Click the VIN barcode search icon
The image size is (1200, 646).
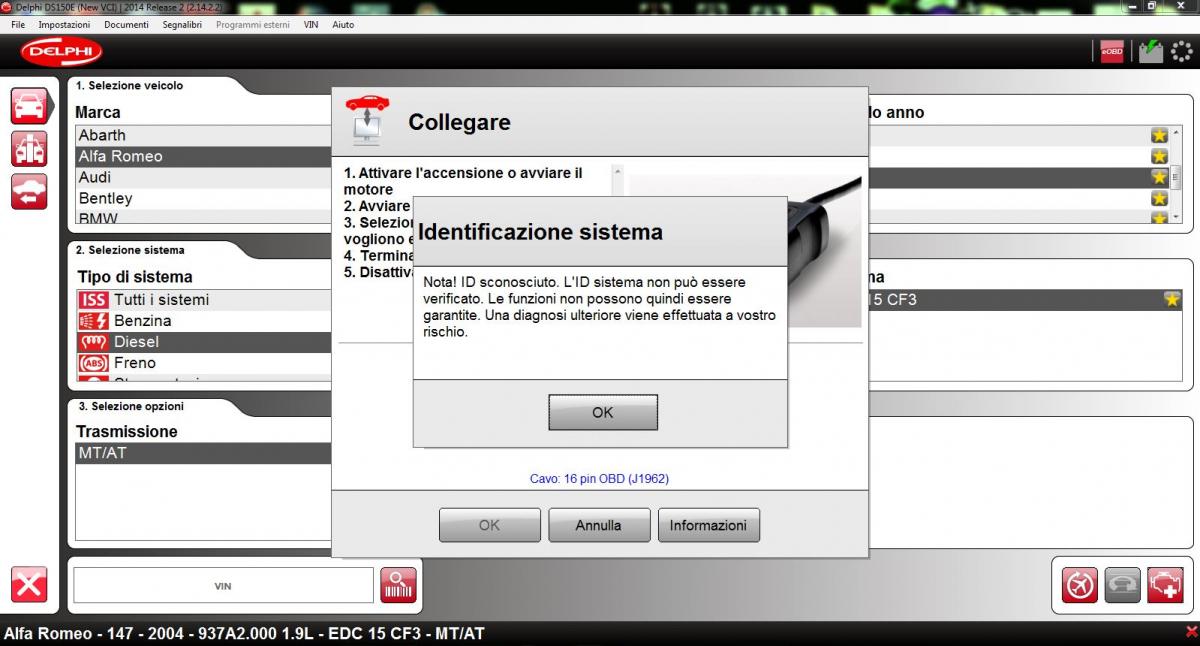click(398, 584)
